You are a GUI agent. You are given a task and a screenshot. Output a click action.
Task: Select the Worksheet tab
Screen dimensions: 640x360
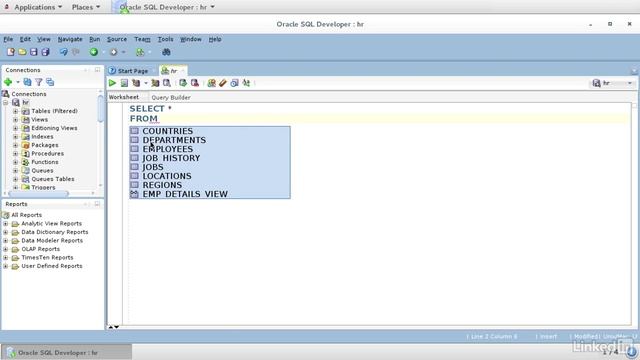click(124, 97)
